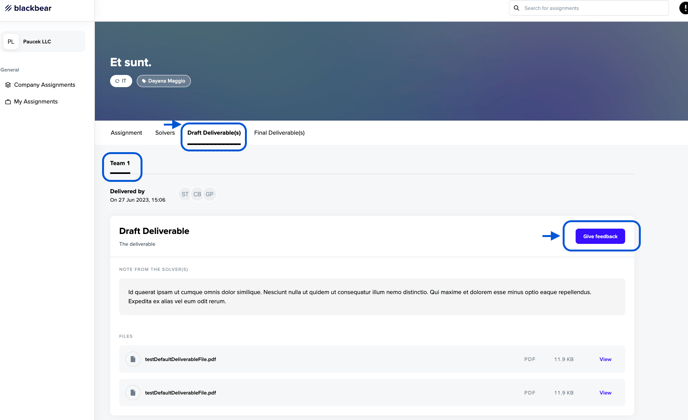This screenshot has width=688, height=420.
Task: Click the Delivered by label
Action: pos(127,191)
